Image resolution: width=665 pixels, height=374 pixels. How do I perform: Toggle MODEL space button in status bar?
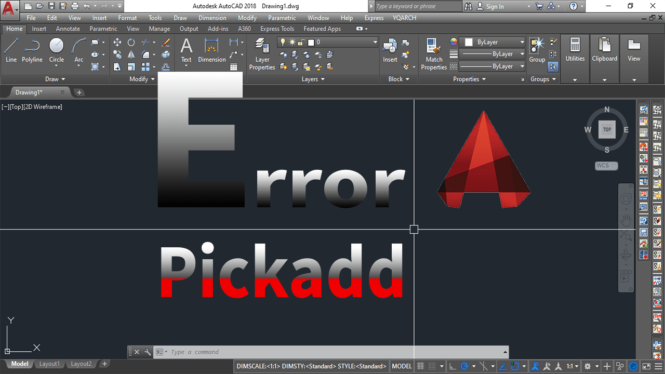pos(401,366)
